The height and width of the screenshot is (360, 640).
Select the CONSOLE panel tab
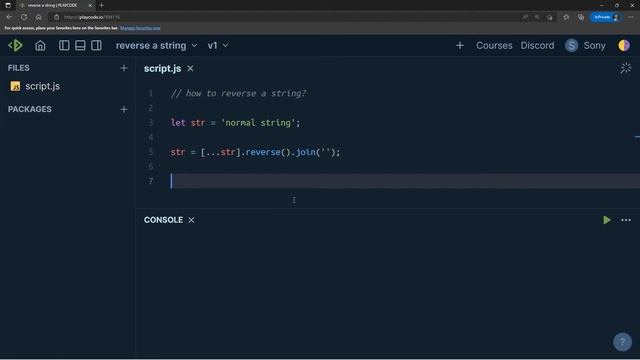click(x=163, y=220)
